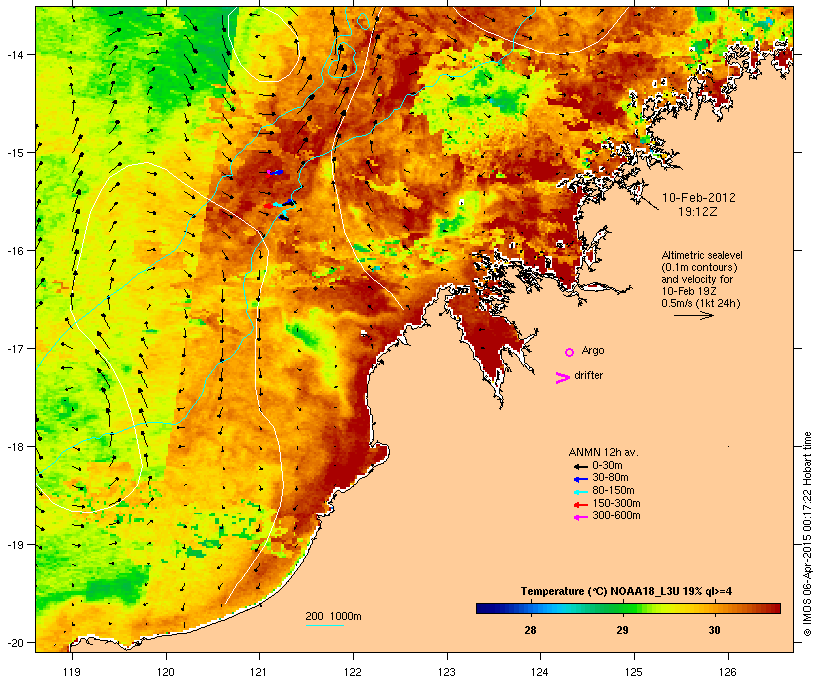
Task: Click the magenta 300-600m legend arrow
Action: tap(581, 517)
